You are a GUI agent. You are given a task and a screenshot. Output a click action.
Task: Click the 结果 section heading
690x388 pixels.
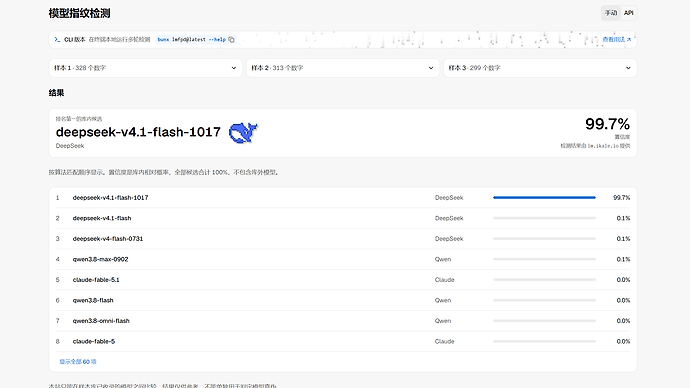(56, 93)
